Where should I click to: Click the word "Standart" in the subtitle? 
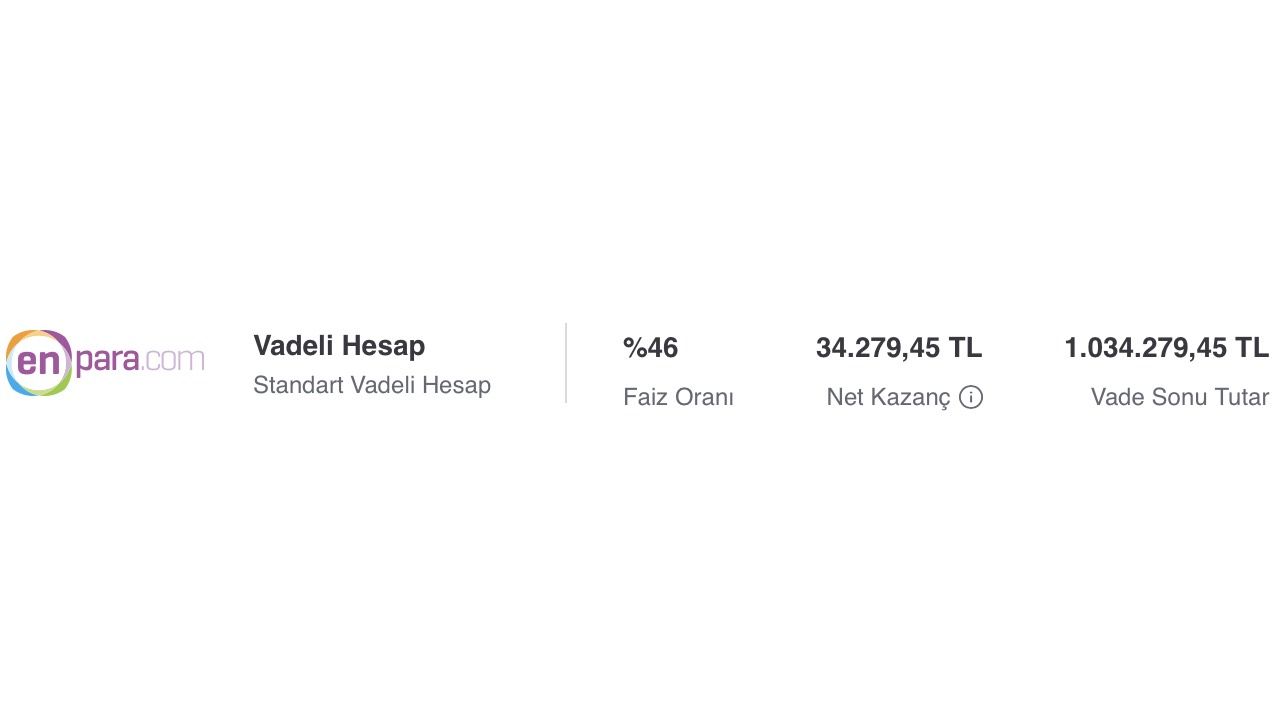pos(298,385)
